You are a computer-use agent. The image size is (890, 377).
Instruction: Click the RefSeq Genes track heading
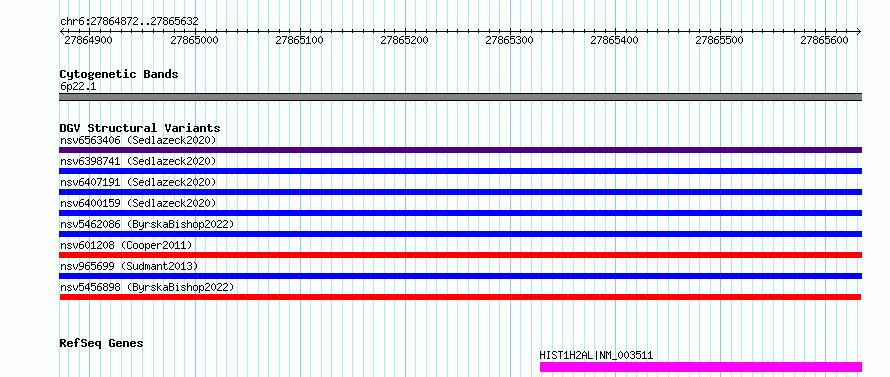(102, 344)
